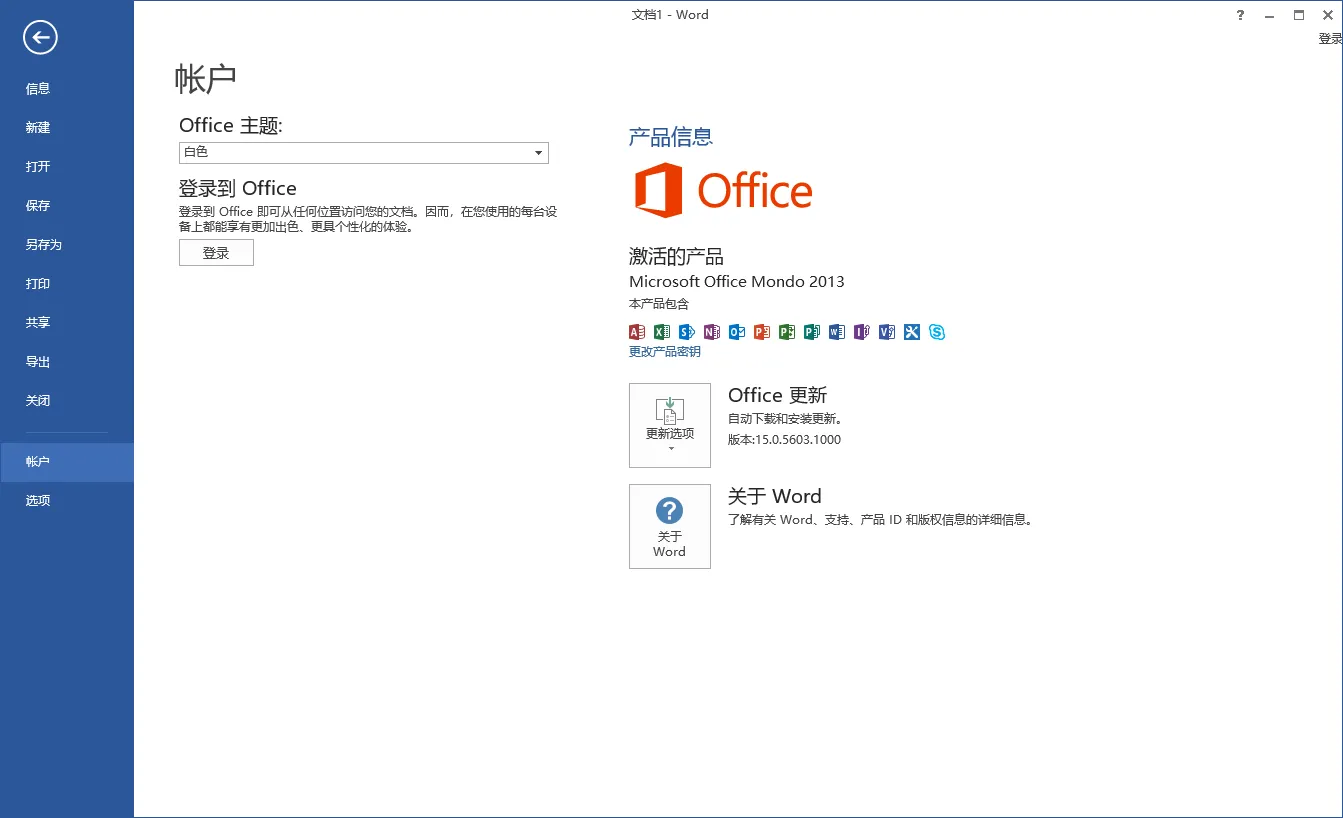The width and height of the screenshot is (1343, 818).
Task: Restore the Word window size
Action: pyautogui.click(x=1299, y=15)
